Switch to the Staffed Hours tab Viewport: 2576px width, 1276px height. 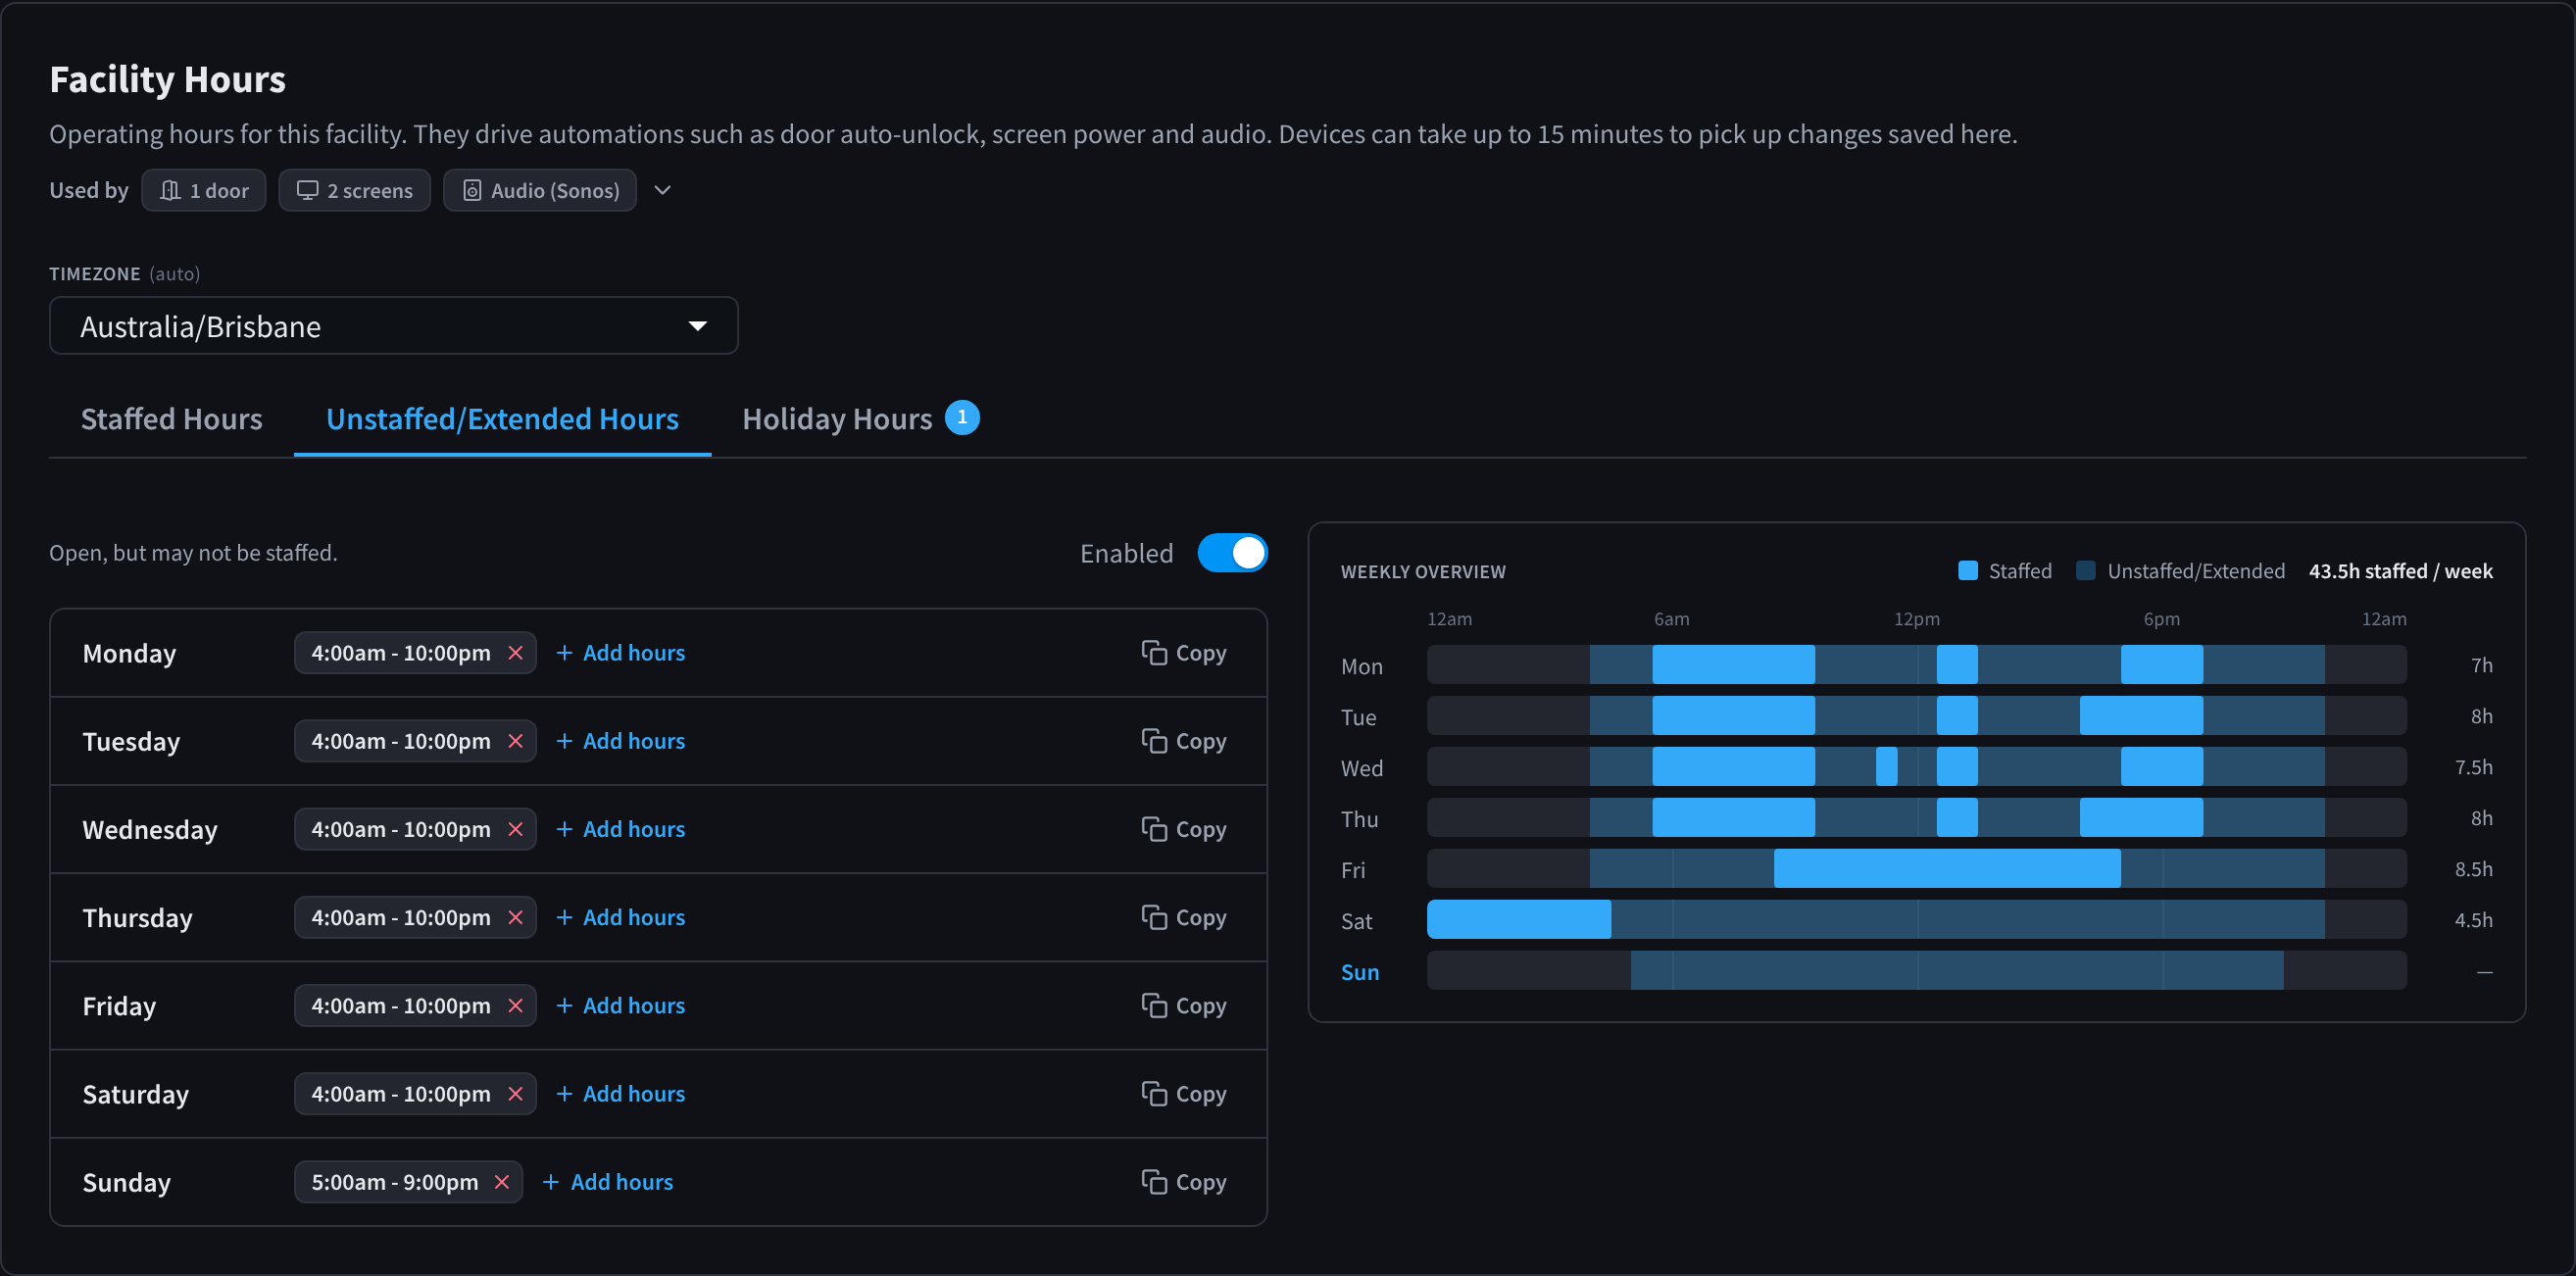171,419
